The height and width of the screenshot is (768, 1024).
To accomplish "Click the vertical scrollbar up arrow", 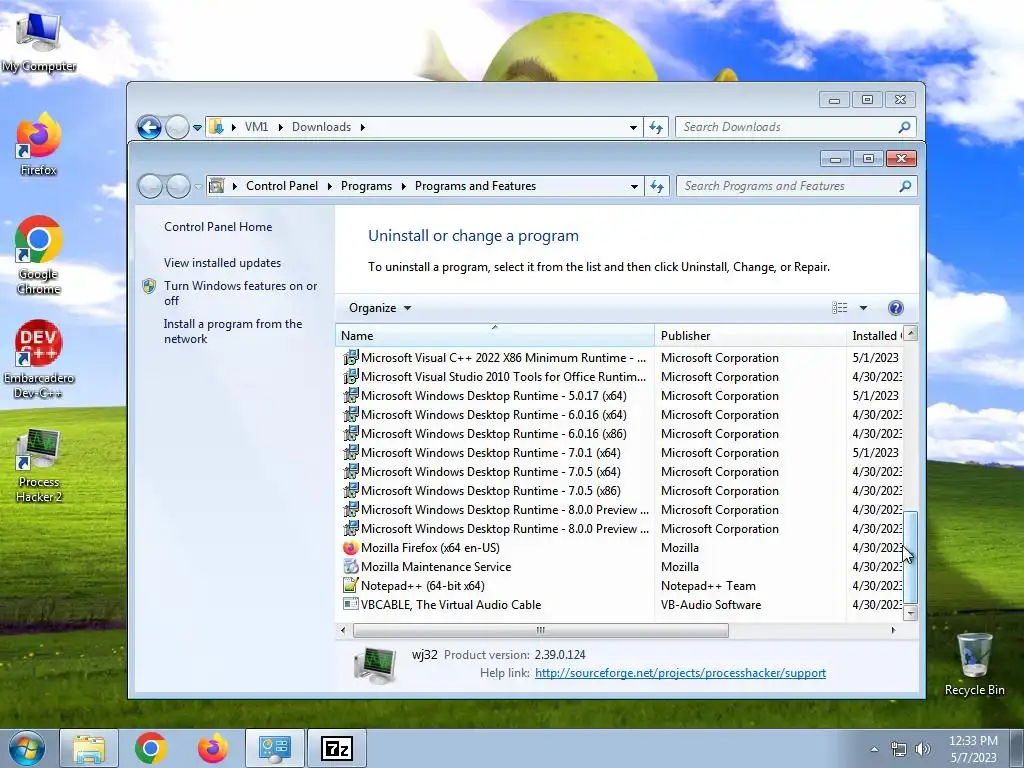I will [x=910, y=333].
